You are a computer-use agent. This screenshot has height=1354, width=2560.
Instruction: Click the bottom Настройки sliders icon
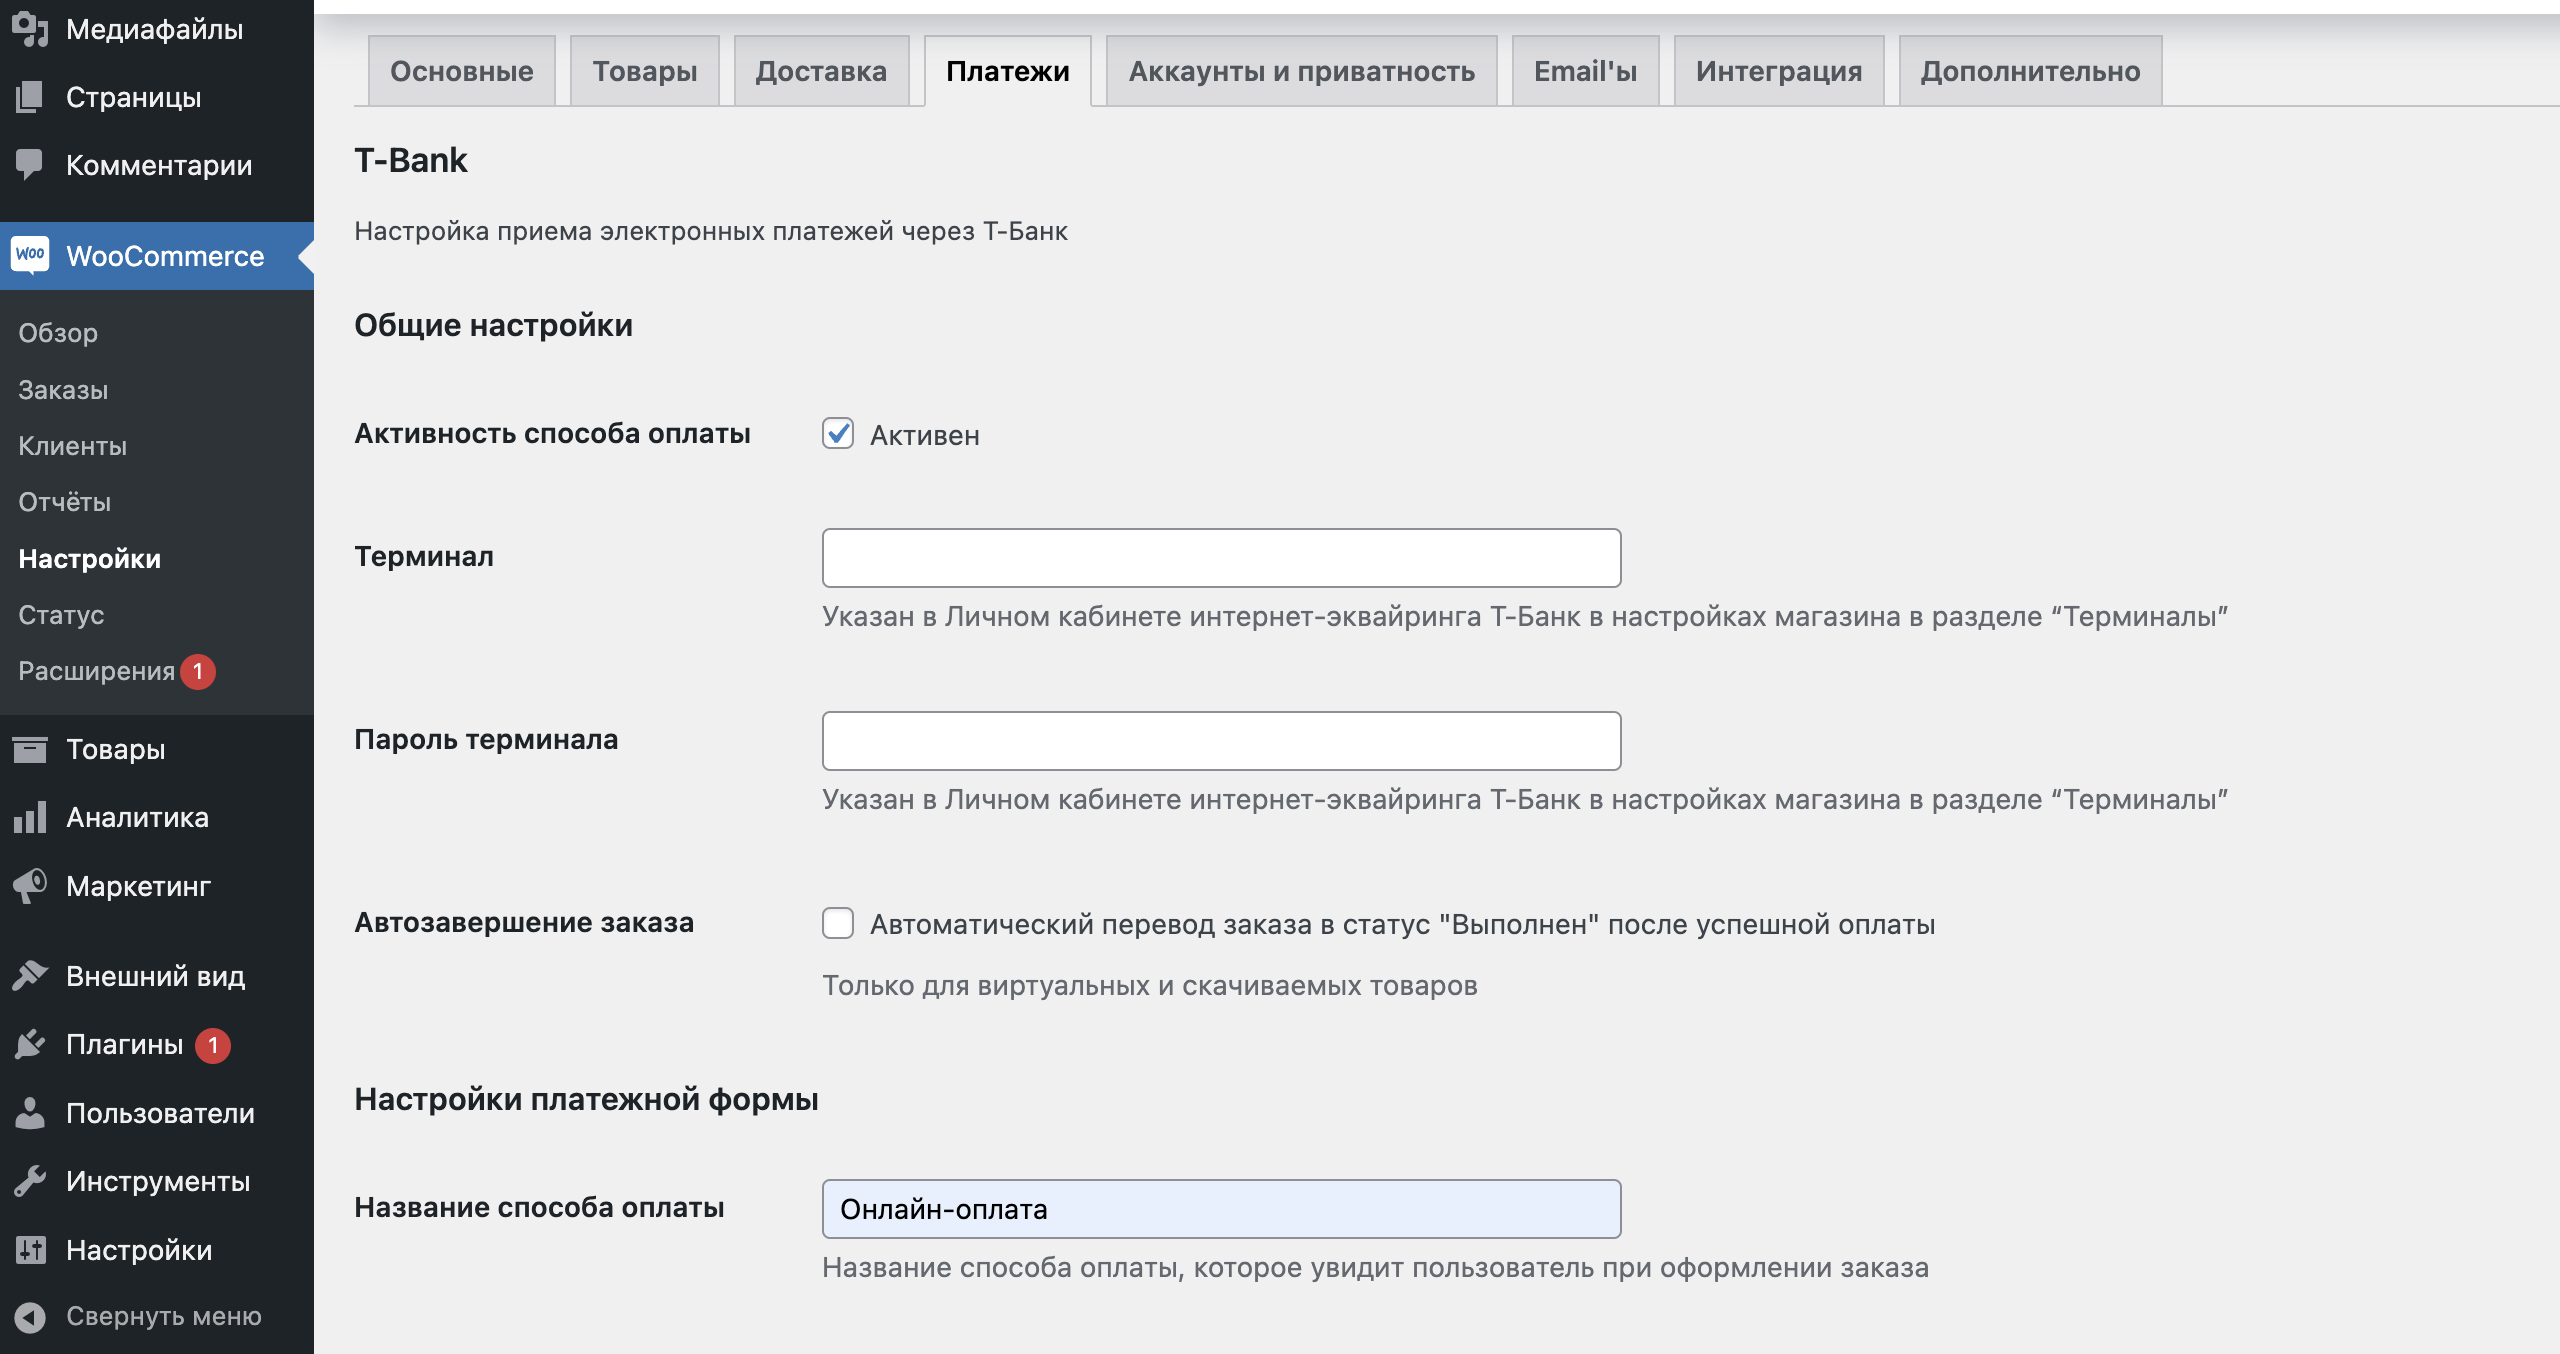[30, 1249]
